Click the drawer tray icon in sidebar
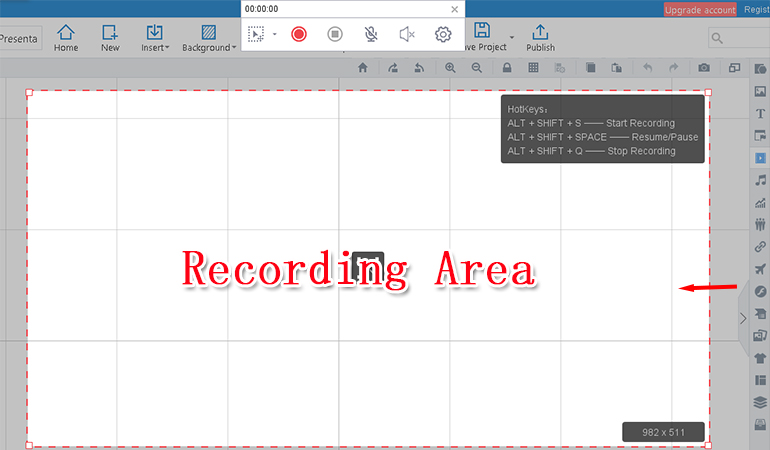The width and height of the screenshot is (770, 450). (760, 425)
